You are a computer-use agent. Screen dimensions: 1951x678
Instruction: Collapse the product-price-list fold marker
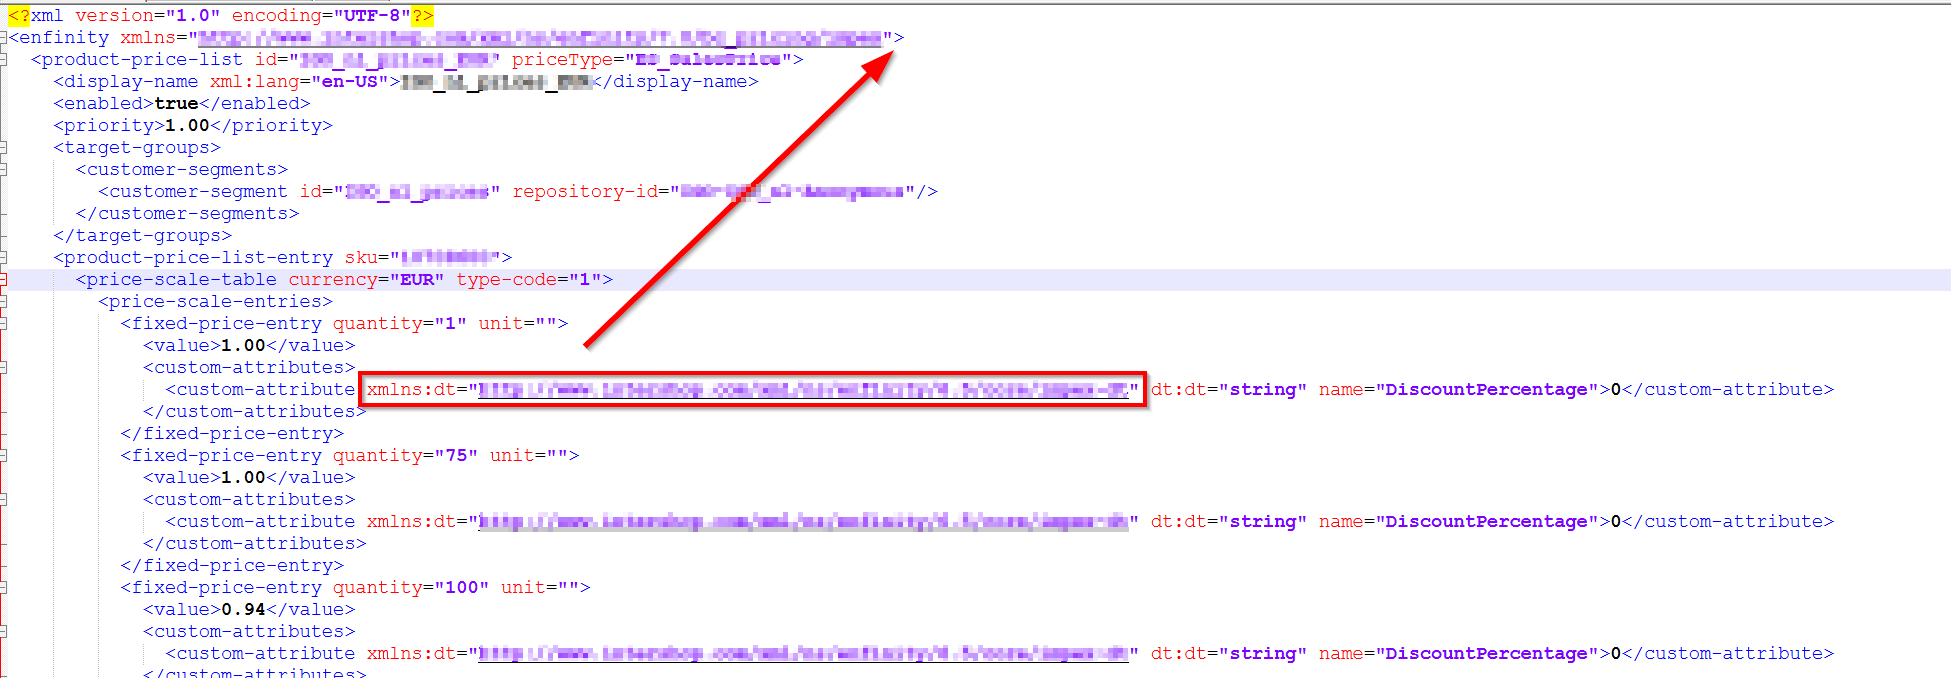[3, 60]
